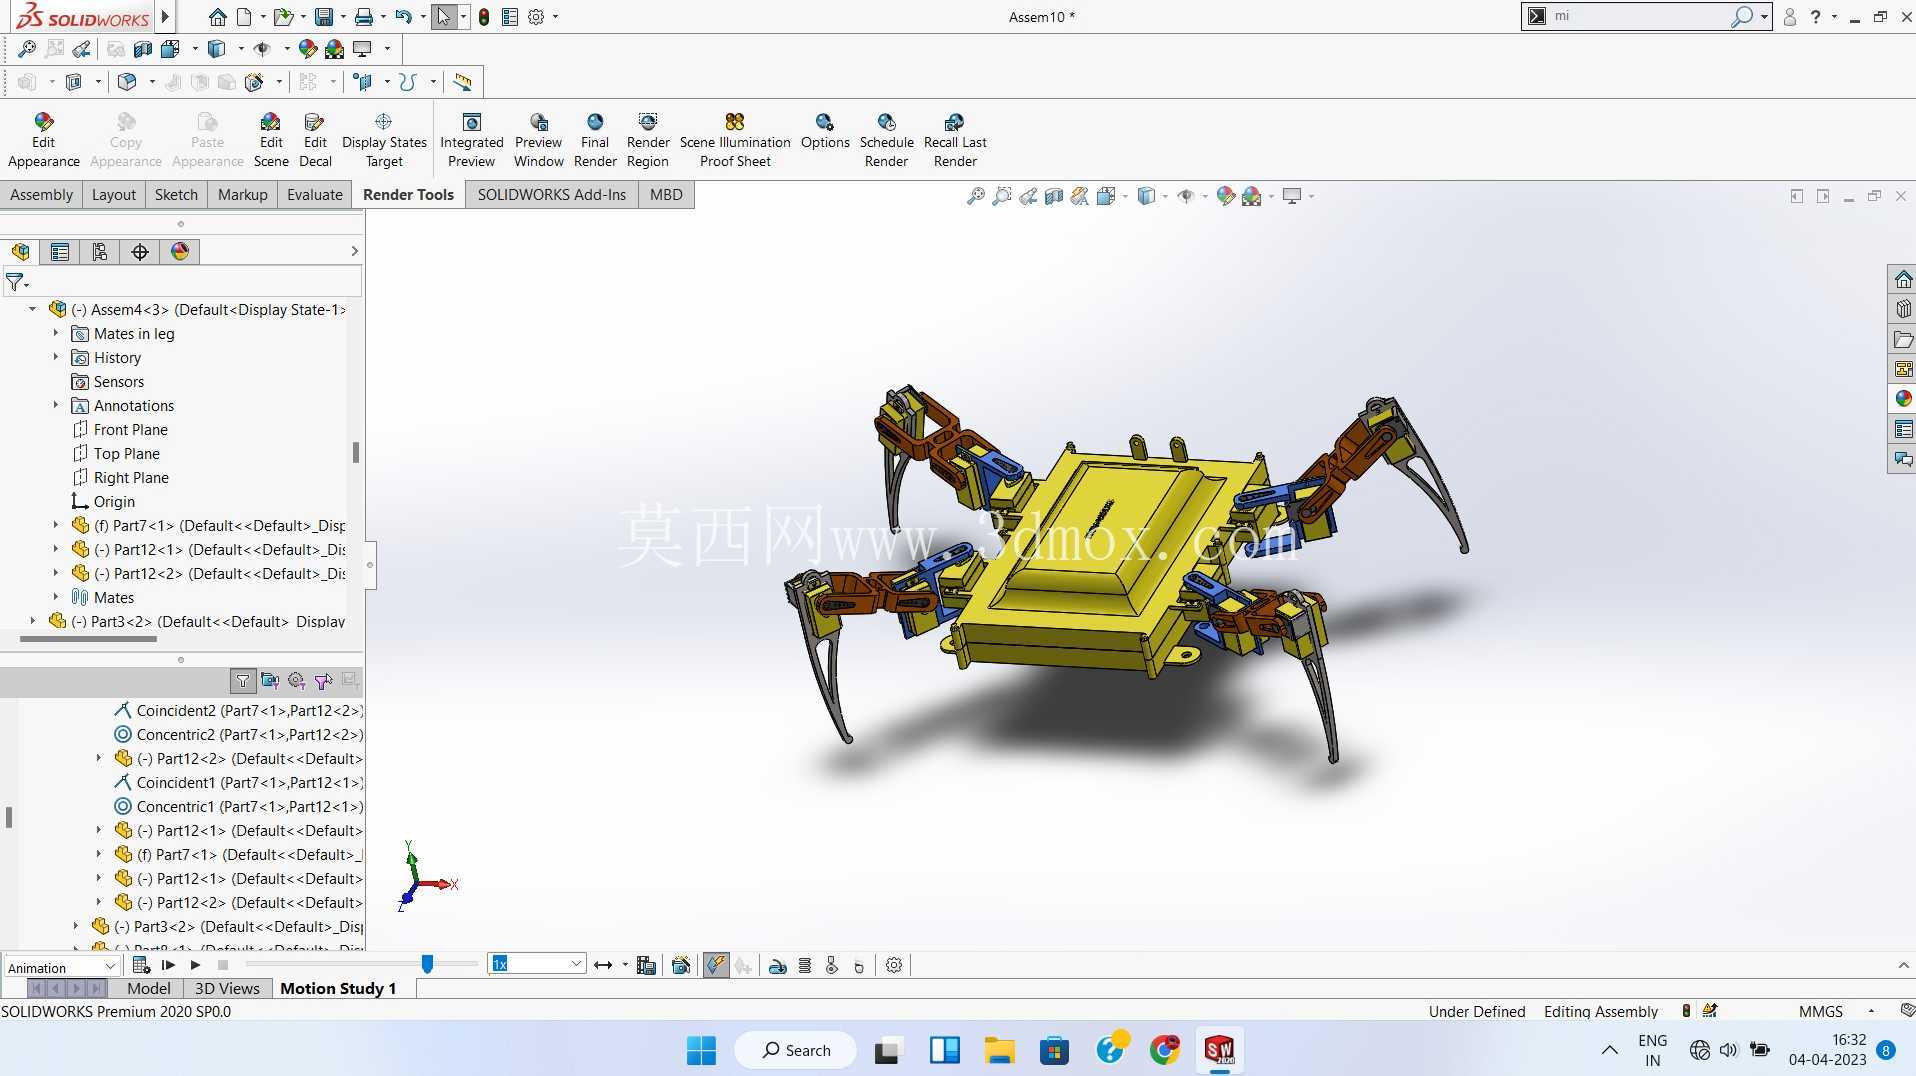Click the playback timeline slider handle

[x=427, y=964]
